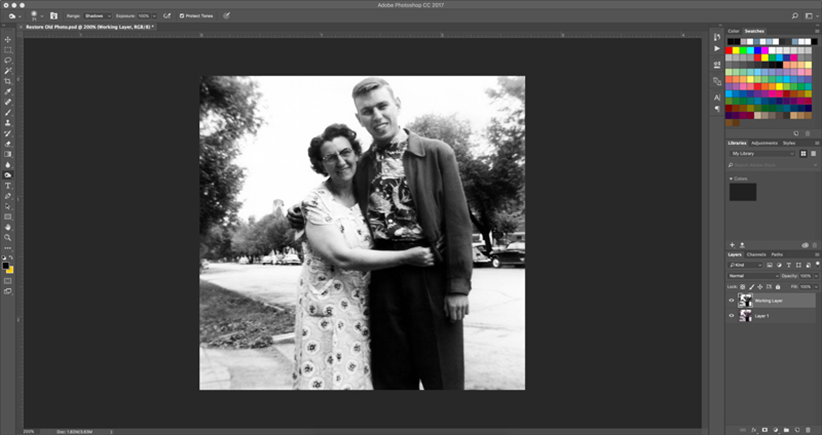This screenshot has width=822, height=435.
Task: Toggle the layer filter switch on
Action: pyautogui.click(x=817, y=264)
